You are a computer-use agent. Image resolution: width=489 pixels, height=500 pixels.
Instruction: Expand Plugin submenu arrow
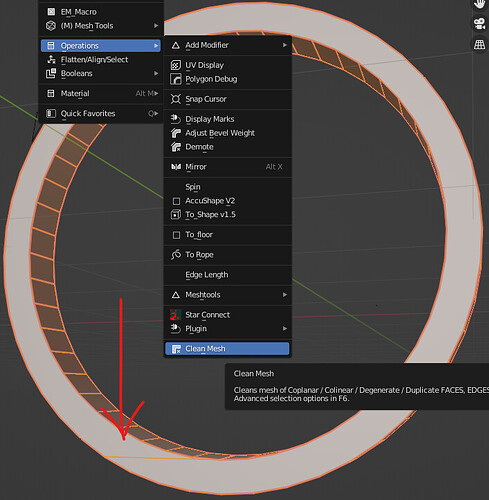(284, 329)
